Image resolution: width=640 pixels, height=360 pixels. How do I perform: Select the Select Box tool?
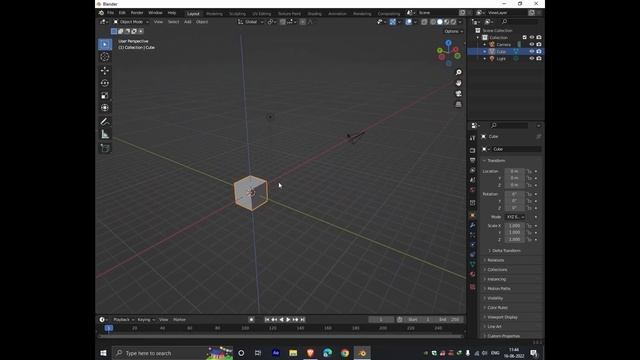[105, 44]
